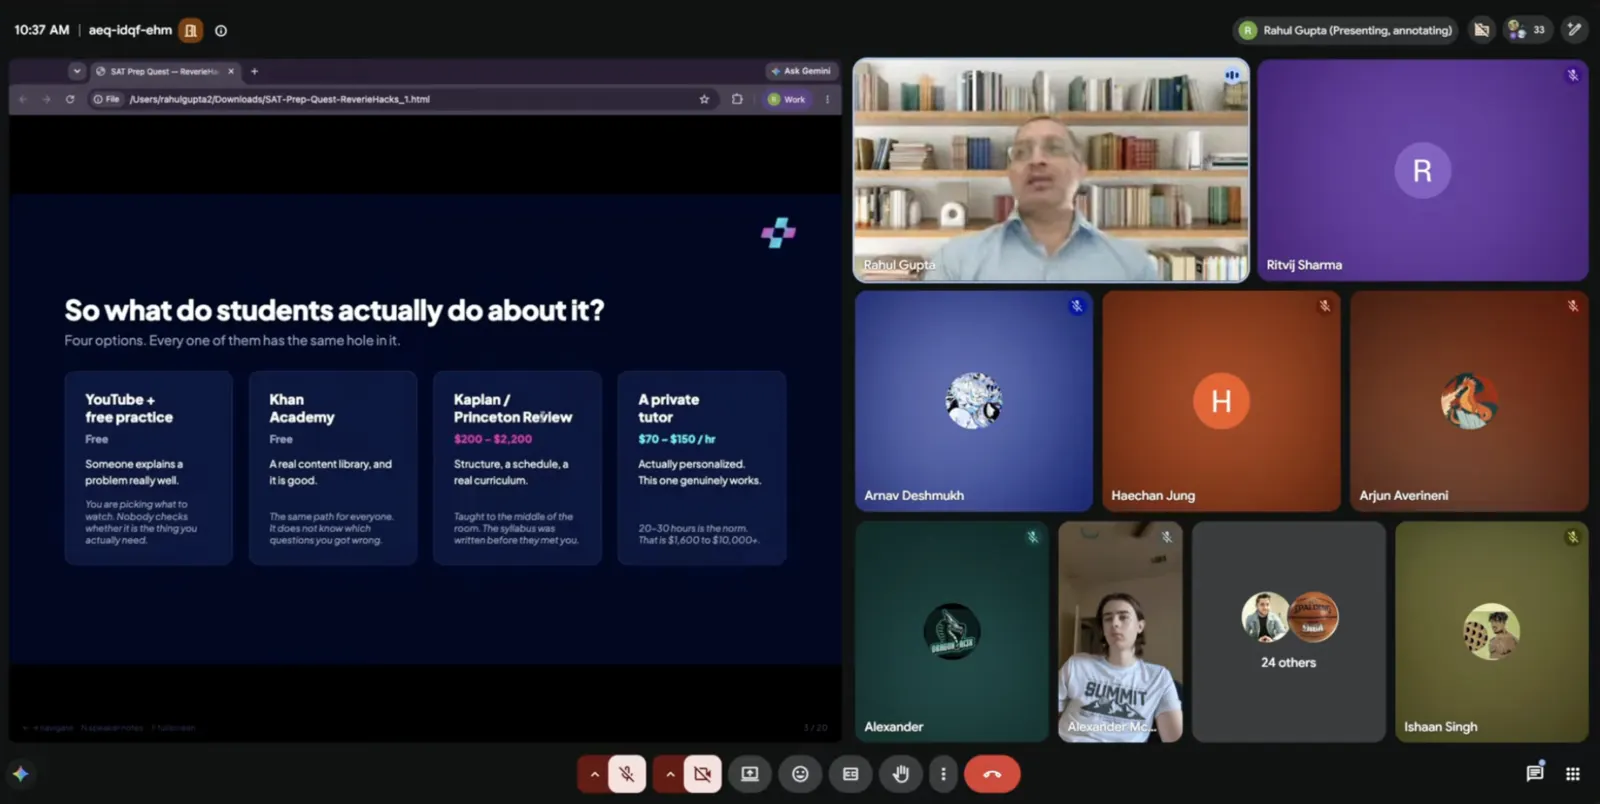Screen dimensions: 1600x804
Task: Click the $200 – $2,200 price text
Action: pos(493,439)
